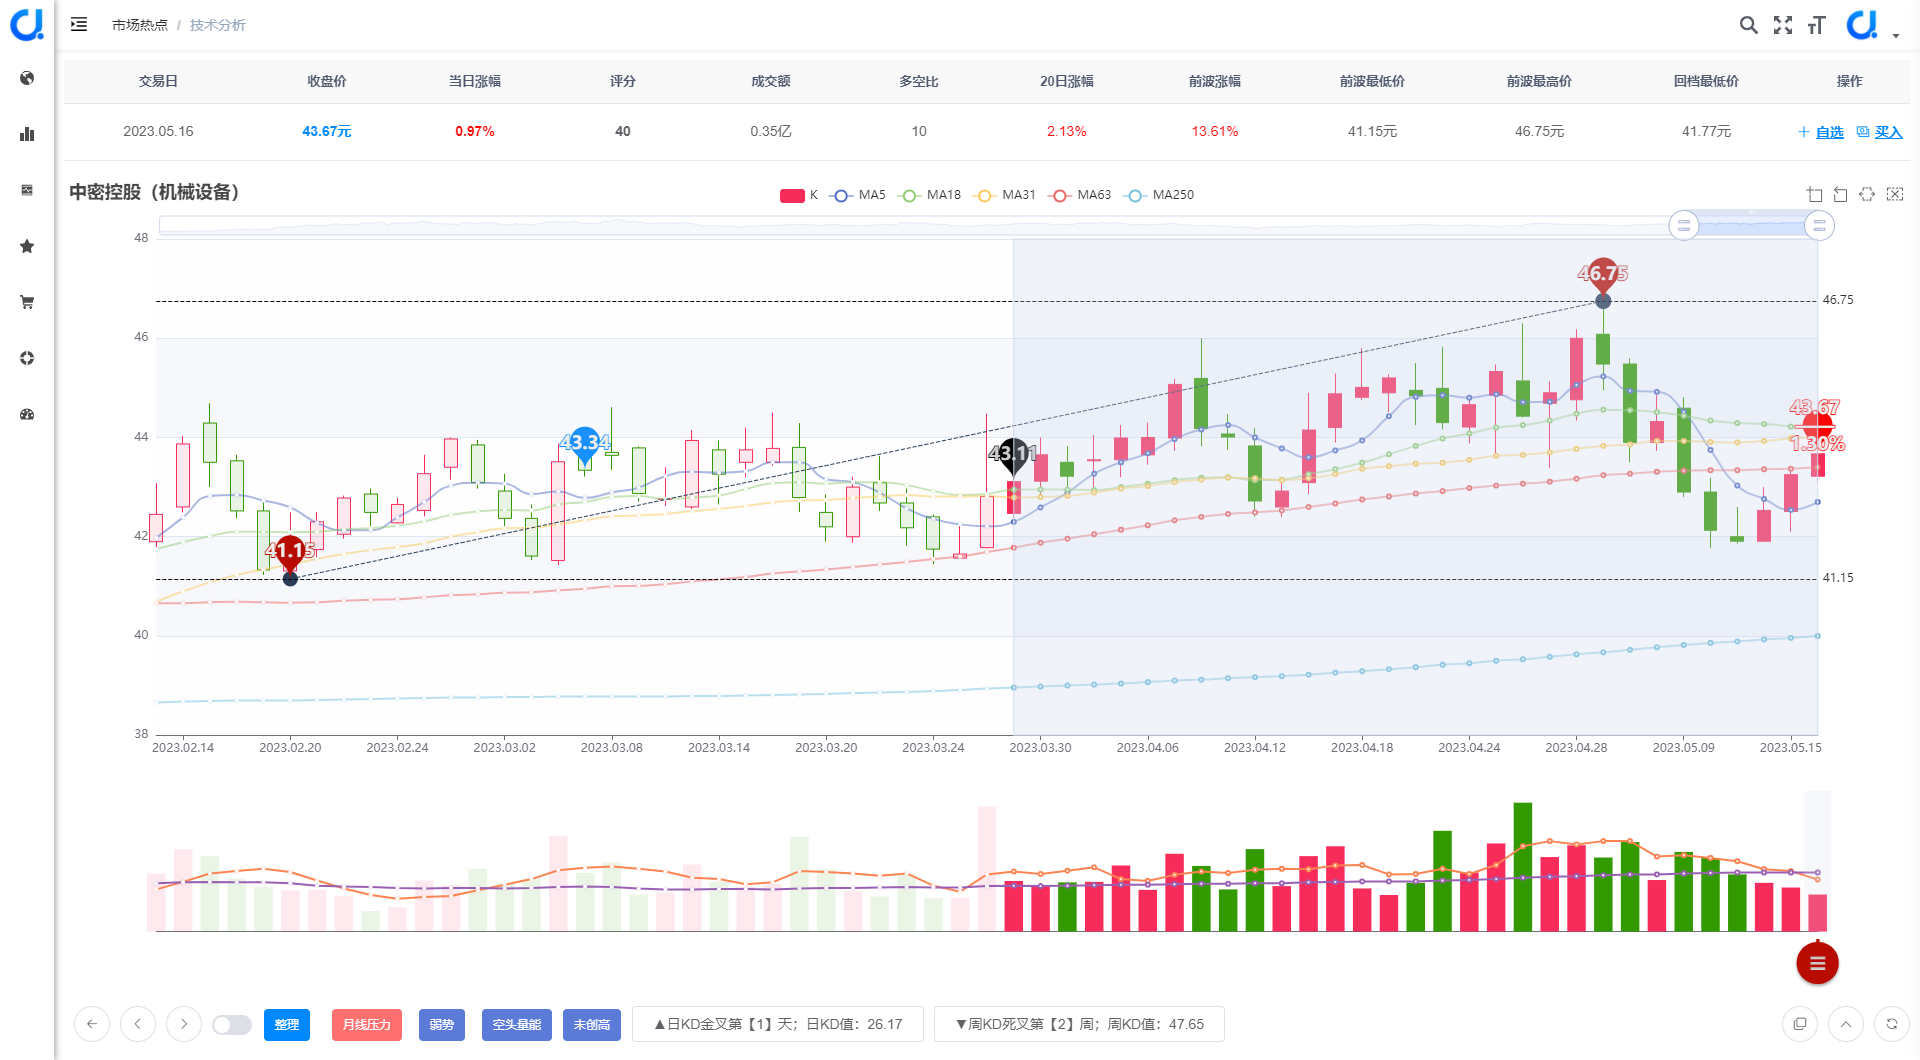This screenshot has height=1060, width=1920.
Task: Toggle MA63 line in legend
Action: [1080, 195]
